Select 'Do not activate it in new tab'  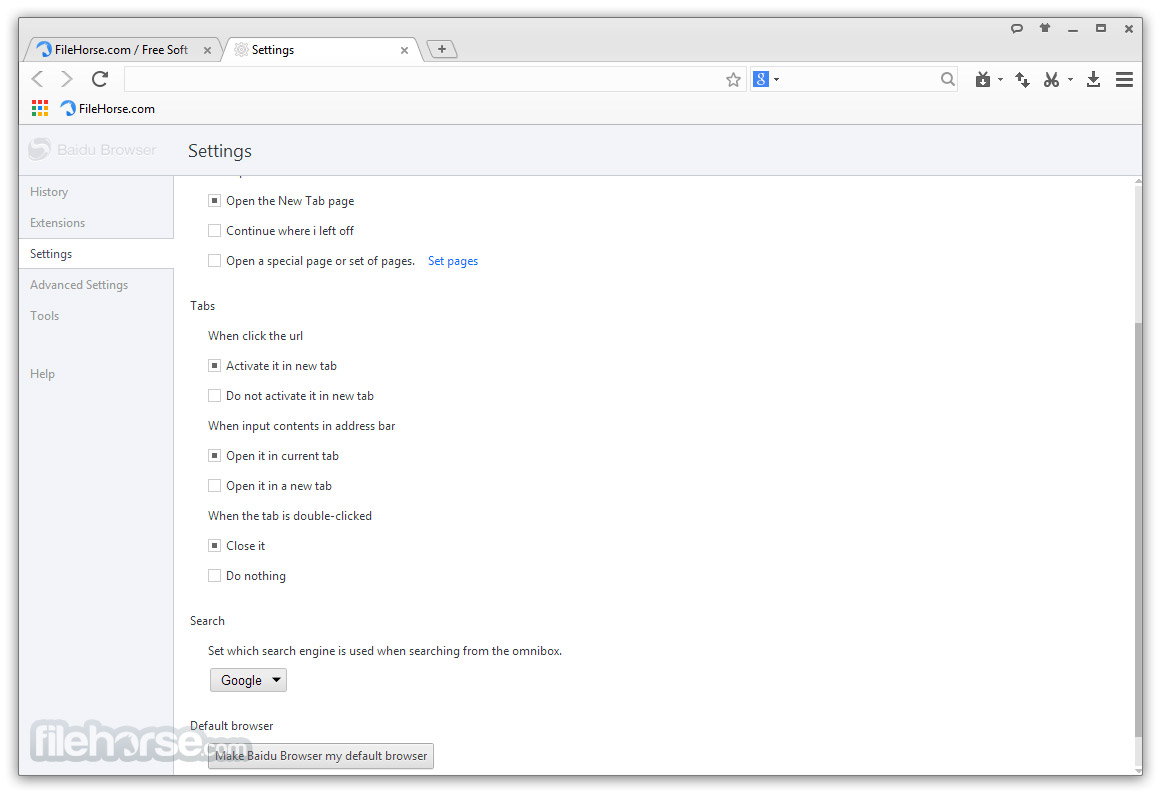[215, 396]
